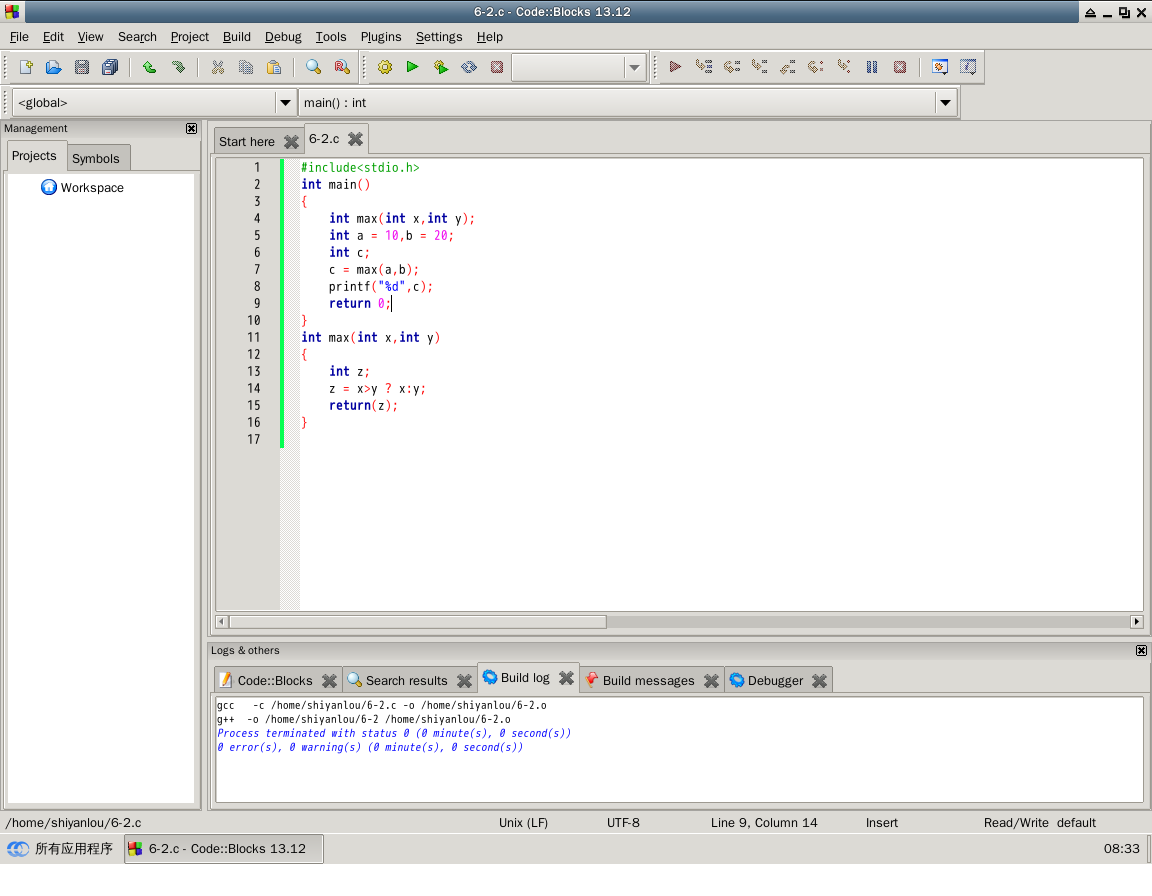Select the Workspace tree item
The height and width of the screenshot is (896, 1152).
pos(93,187)
